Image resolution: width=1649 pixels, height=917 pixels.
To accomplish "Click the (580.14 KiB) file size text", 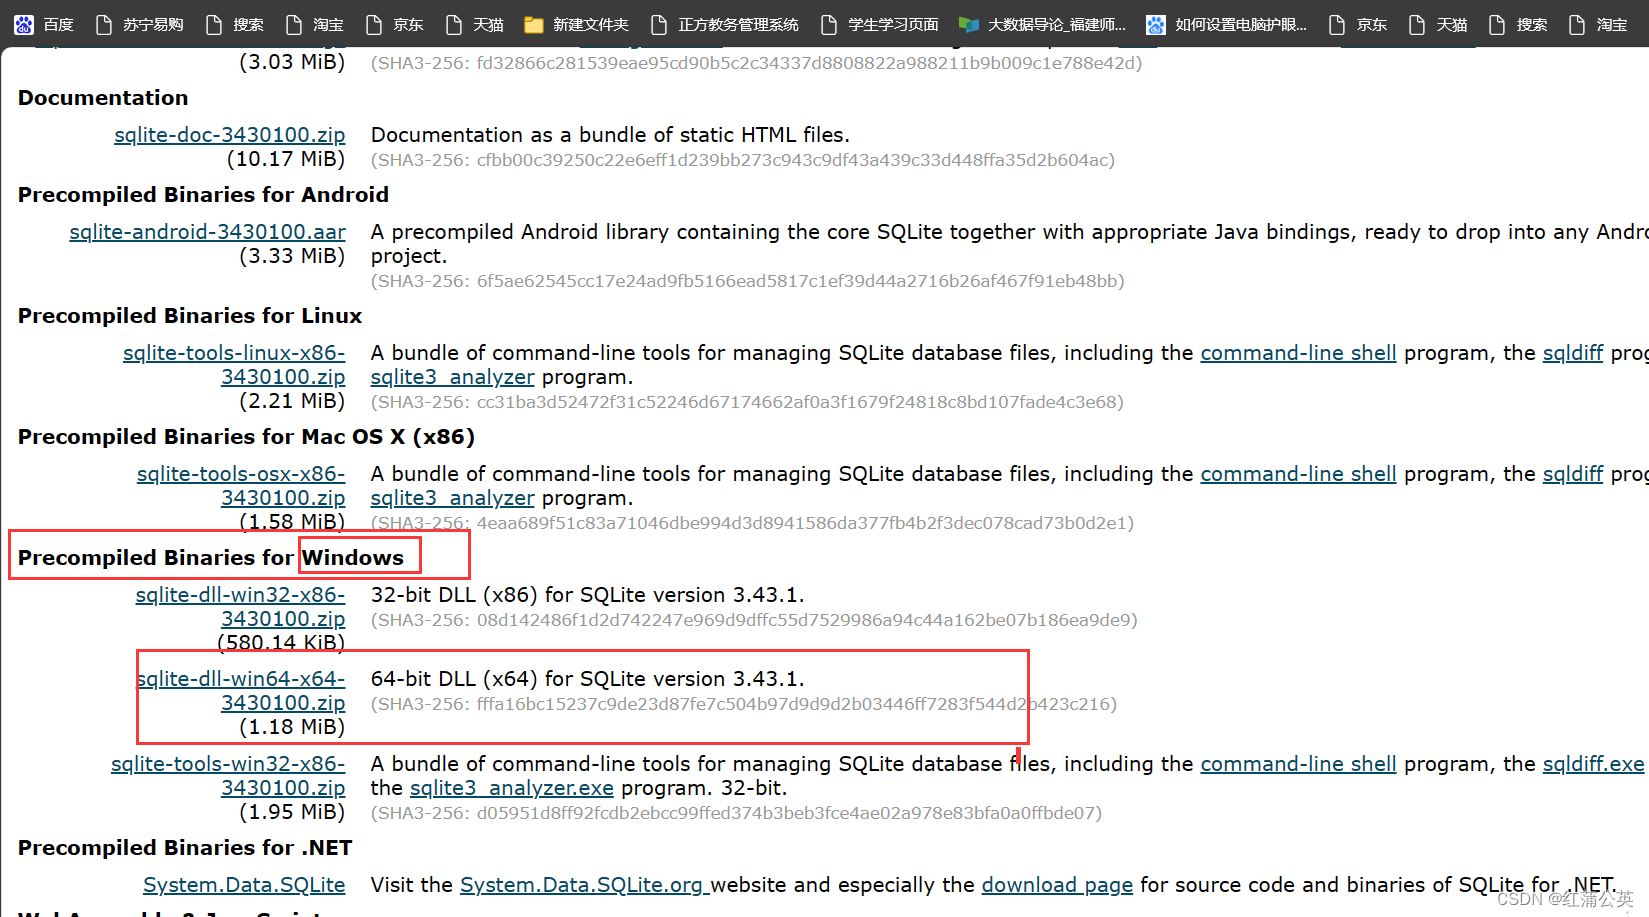I will 281,642.
